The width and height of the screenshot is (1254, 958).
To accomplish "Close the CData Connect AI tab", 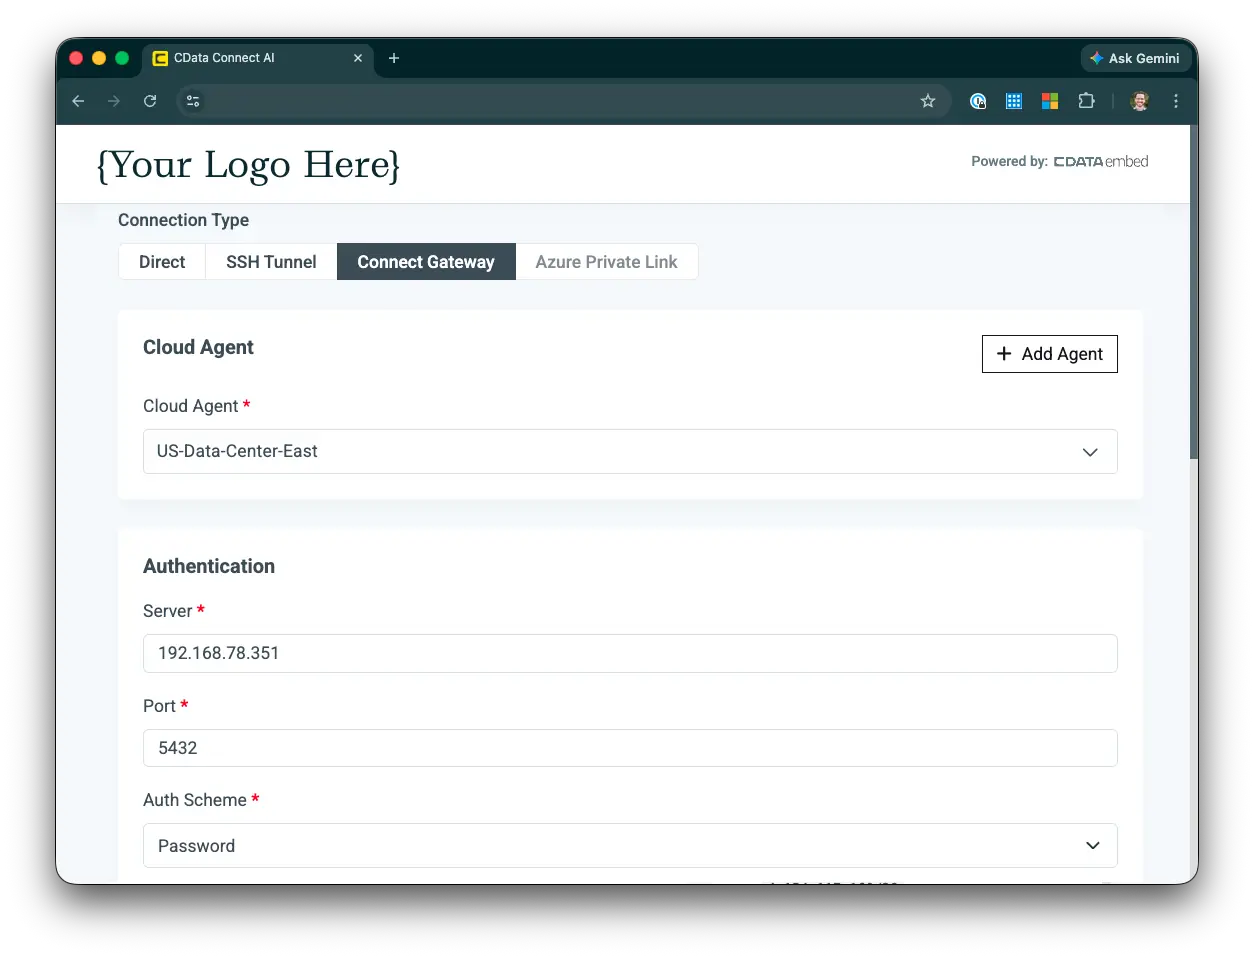I will click(x=358, y=58).
